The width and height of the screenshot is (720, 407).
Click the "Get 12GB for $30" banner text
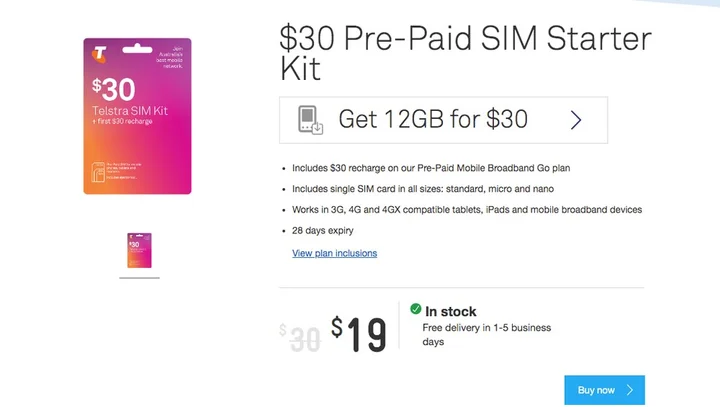pyautogui.click(x=433, y=120)
